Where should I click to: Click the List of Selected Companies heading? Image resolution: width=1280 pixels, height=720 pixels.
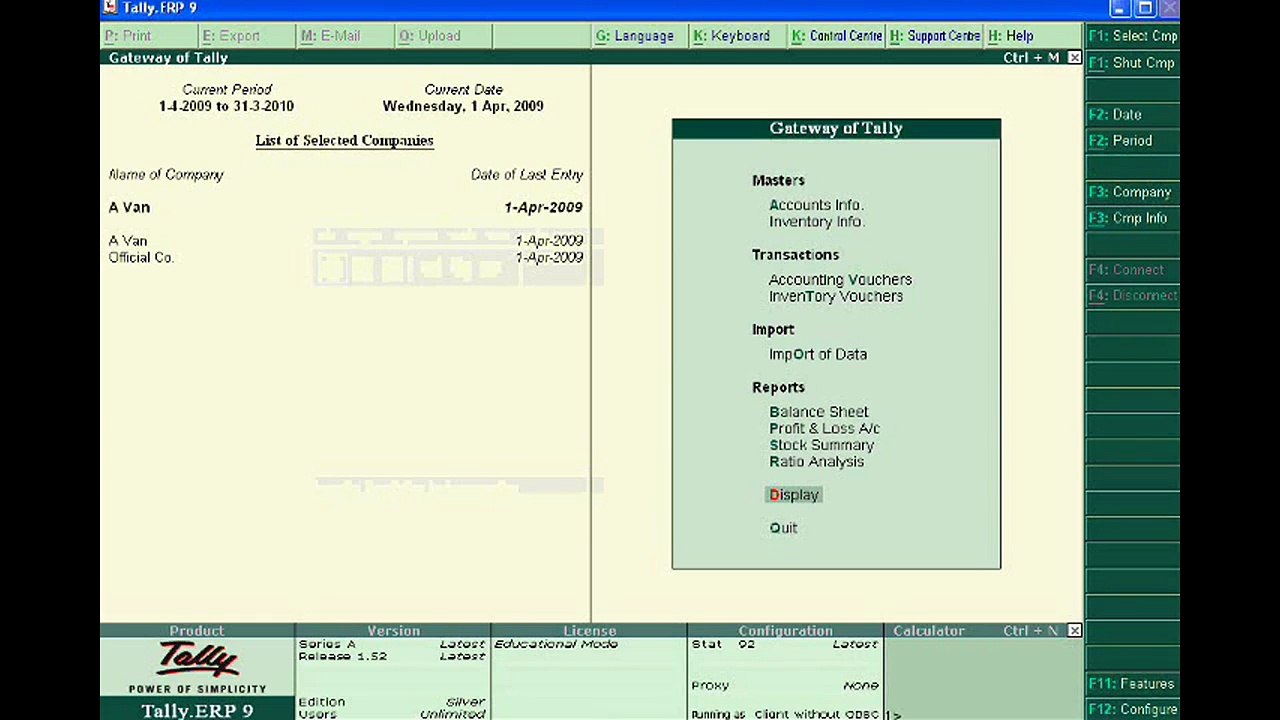(344, 141)
